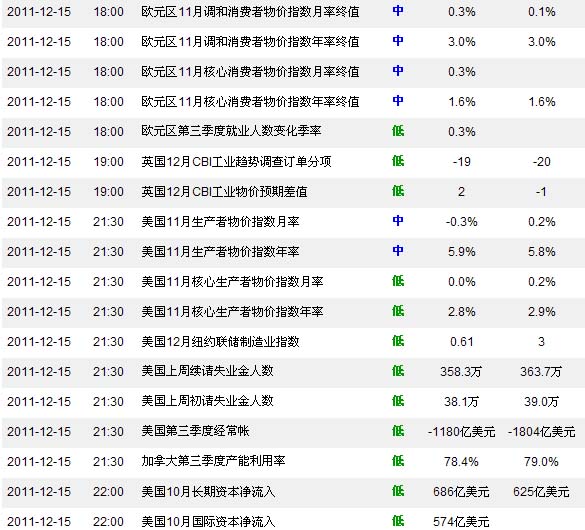Click the -19 value in CBI订单分项 row
The width and height of the screenshot is (585, 530).
tap(462, 161)
